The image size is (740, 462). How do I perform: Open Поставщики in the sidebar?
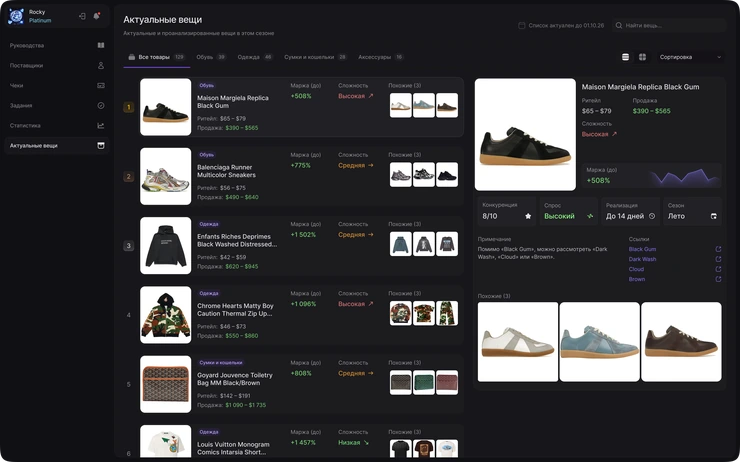pyautogui.click(x=57, y=66)
